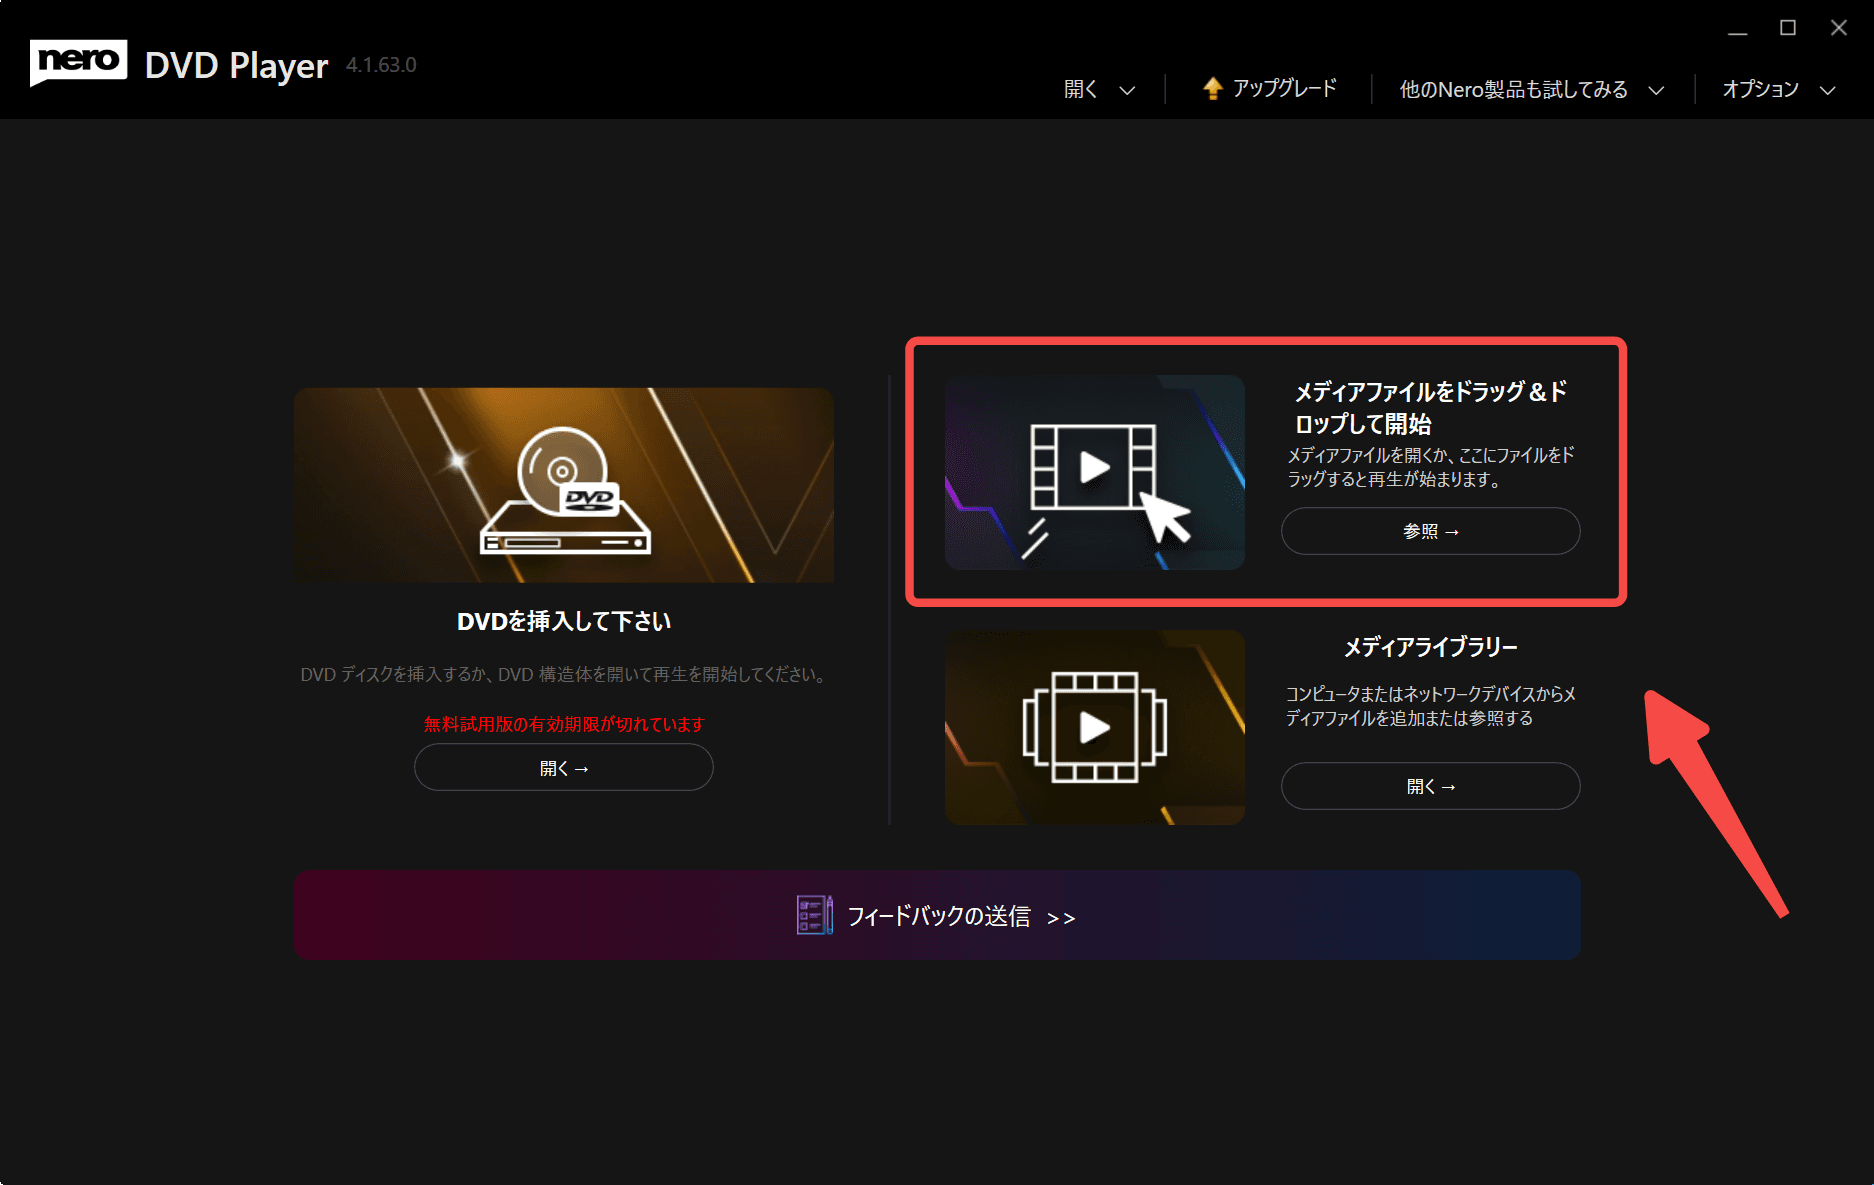The image size is (1874, 1185).
Task: Click the media library thumbnail
Action: click(1095, 727)
